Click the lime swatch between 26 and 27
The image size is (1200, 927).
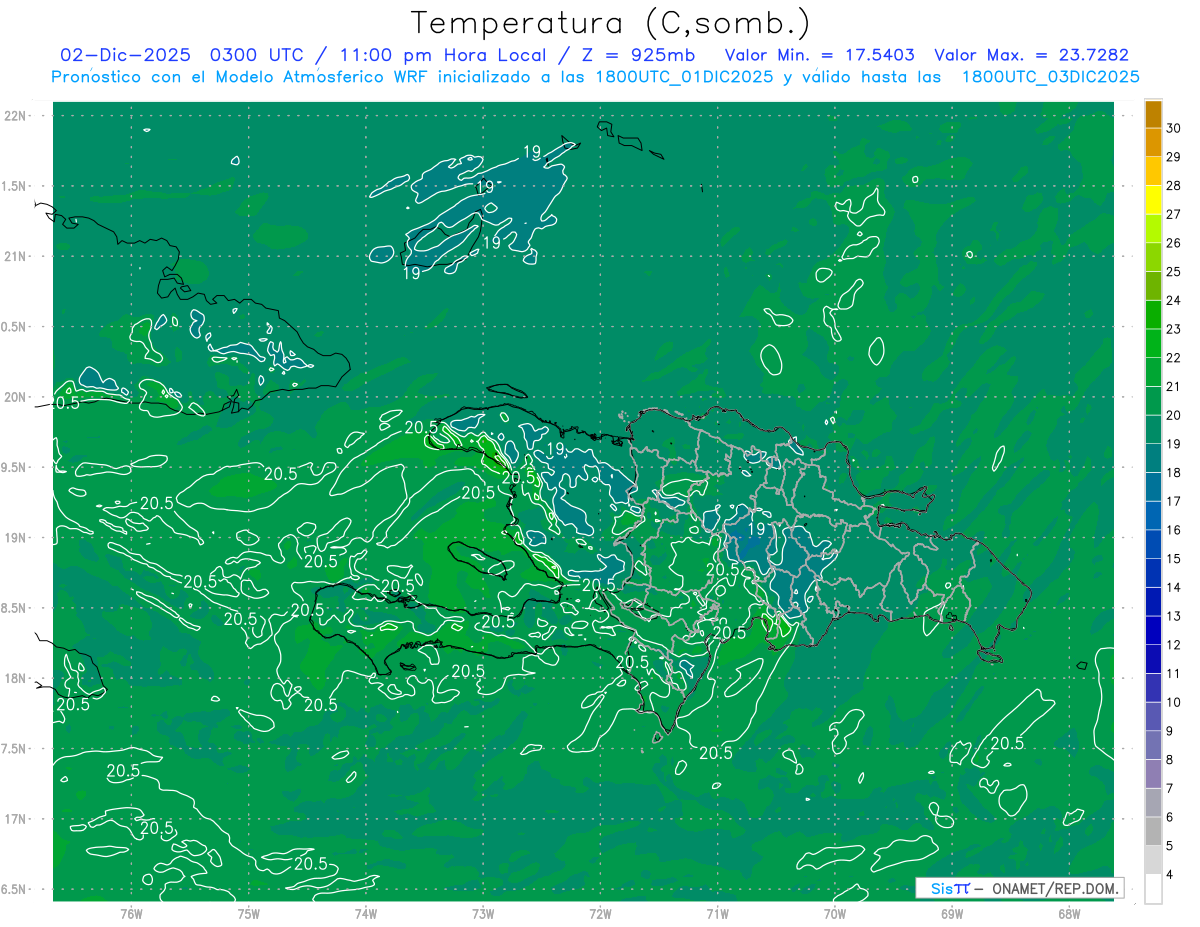[x=1153, y=228]
